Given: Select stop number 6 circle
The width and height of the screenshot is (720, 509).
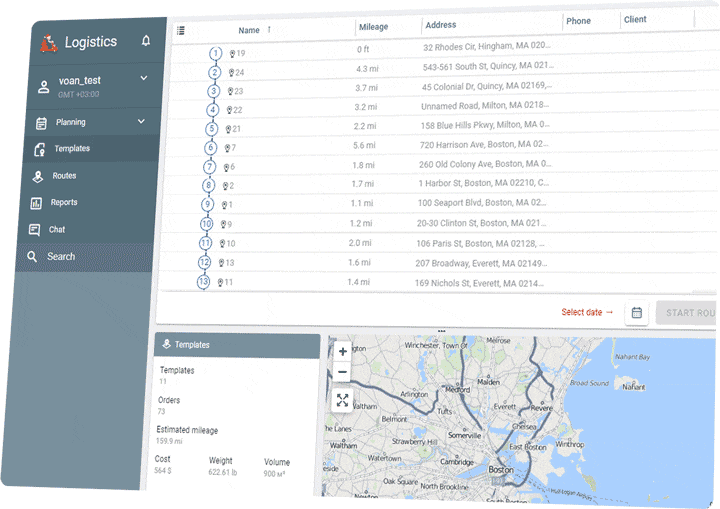Looking at the screenshot, I should (x=210, y=147).
